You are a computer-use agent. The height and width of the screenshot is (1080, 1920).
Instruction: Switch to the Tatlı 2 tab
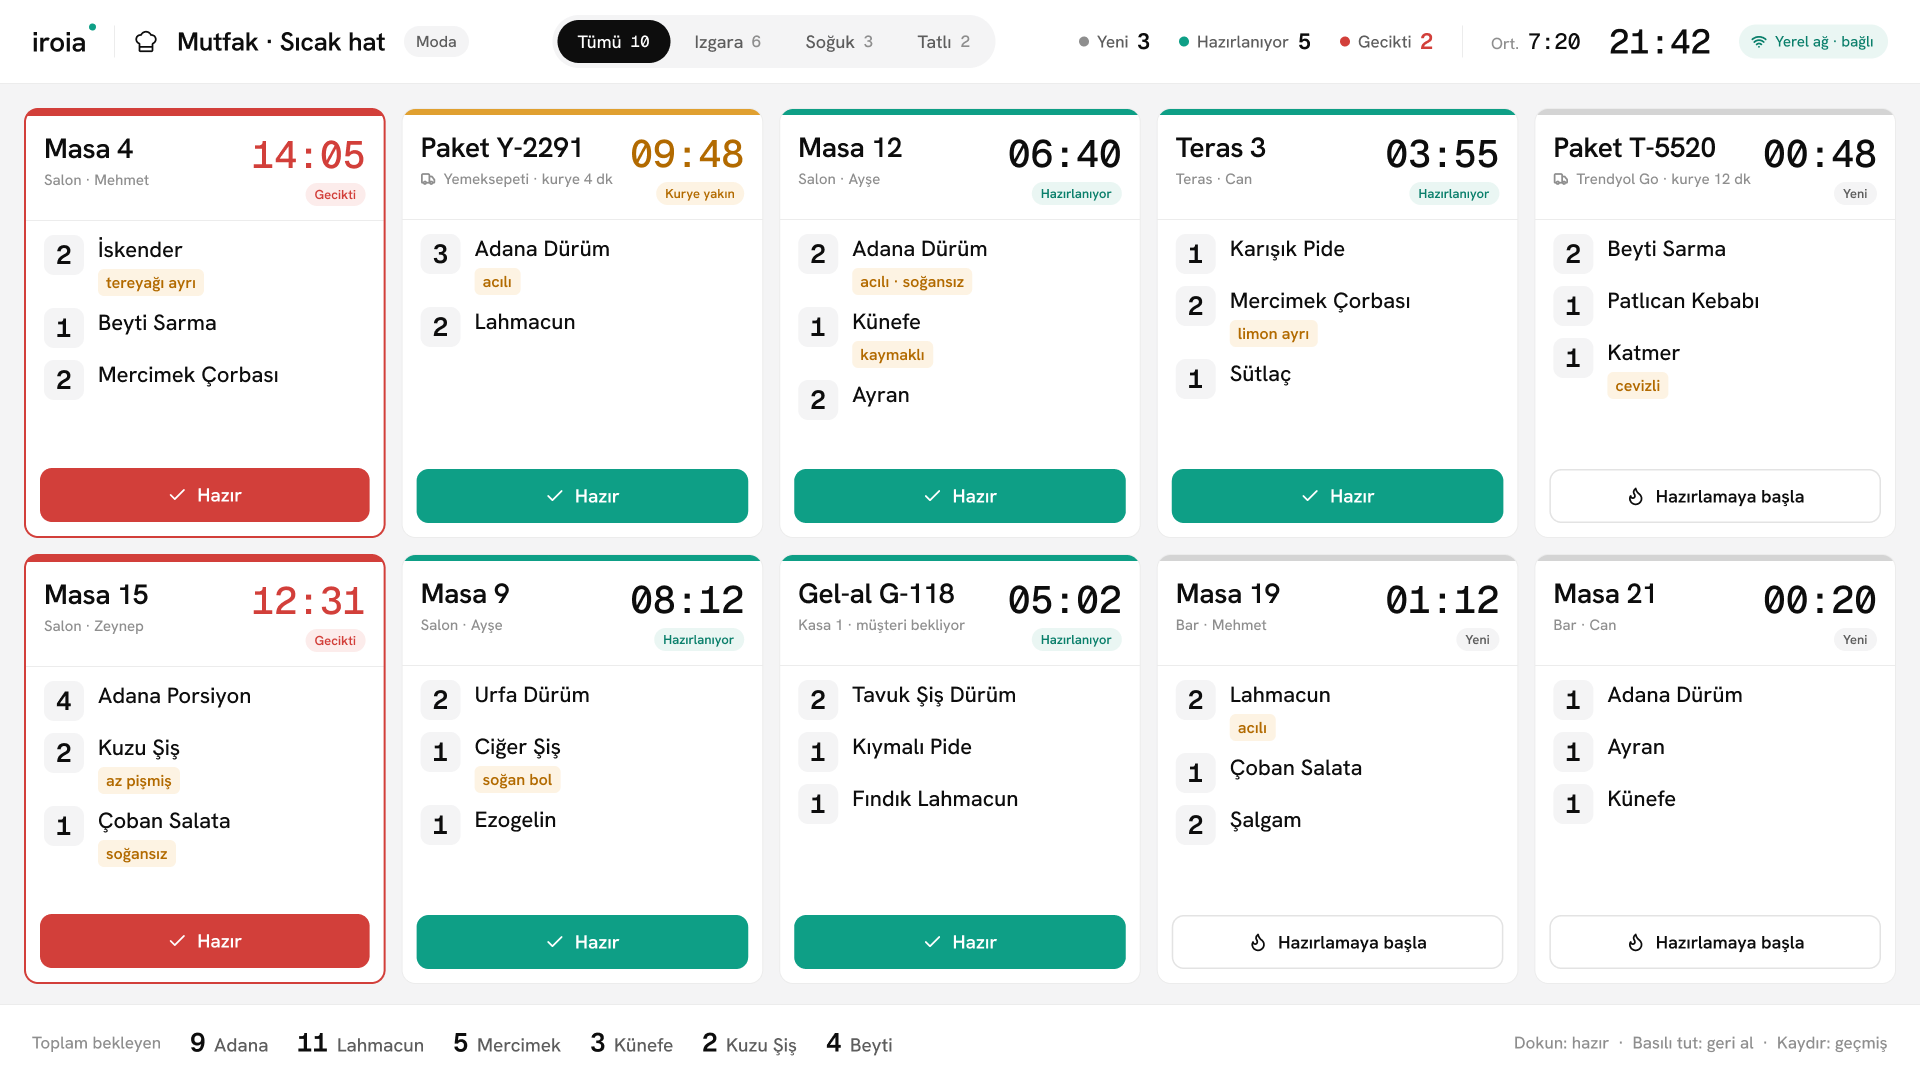[943, 42]
